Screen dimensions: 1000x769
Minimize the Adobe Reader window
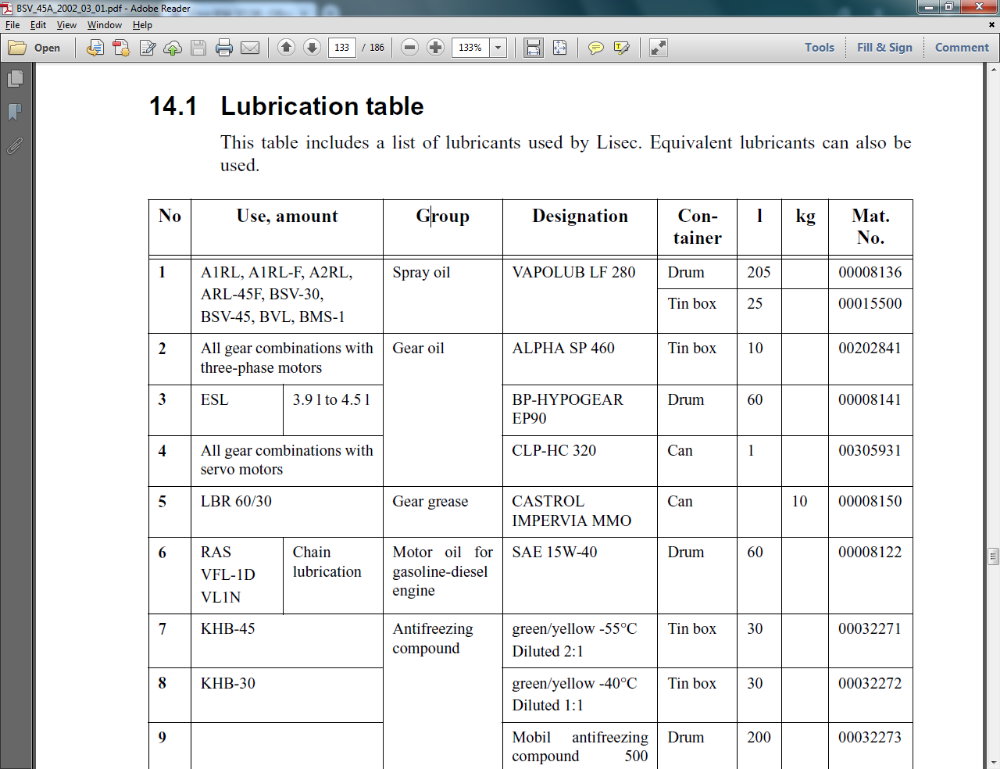click(x=929, y=7)
